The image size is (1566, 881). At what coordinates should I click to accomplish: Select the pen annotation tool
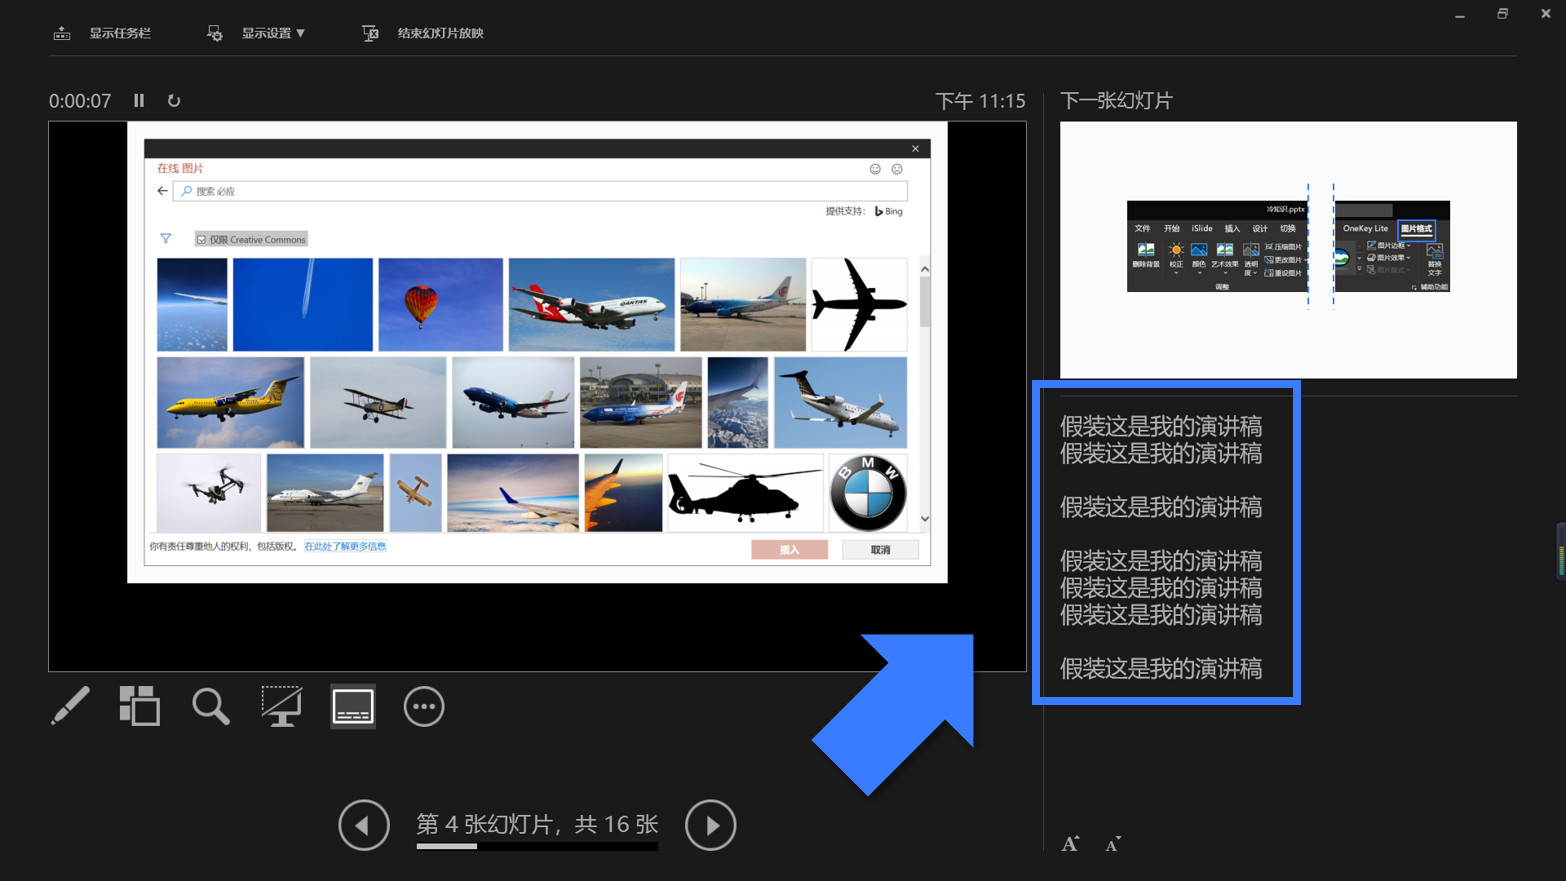click(x=69, y=706)
